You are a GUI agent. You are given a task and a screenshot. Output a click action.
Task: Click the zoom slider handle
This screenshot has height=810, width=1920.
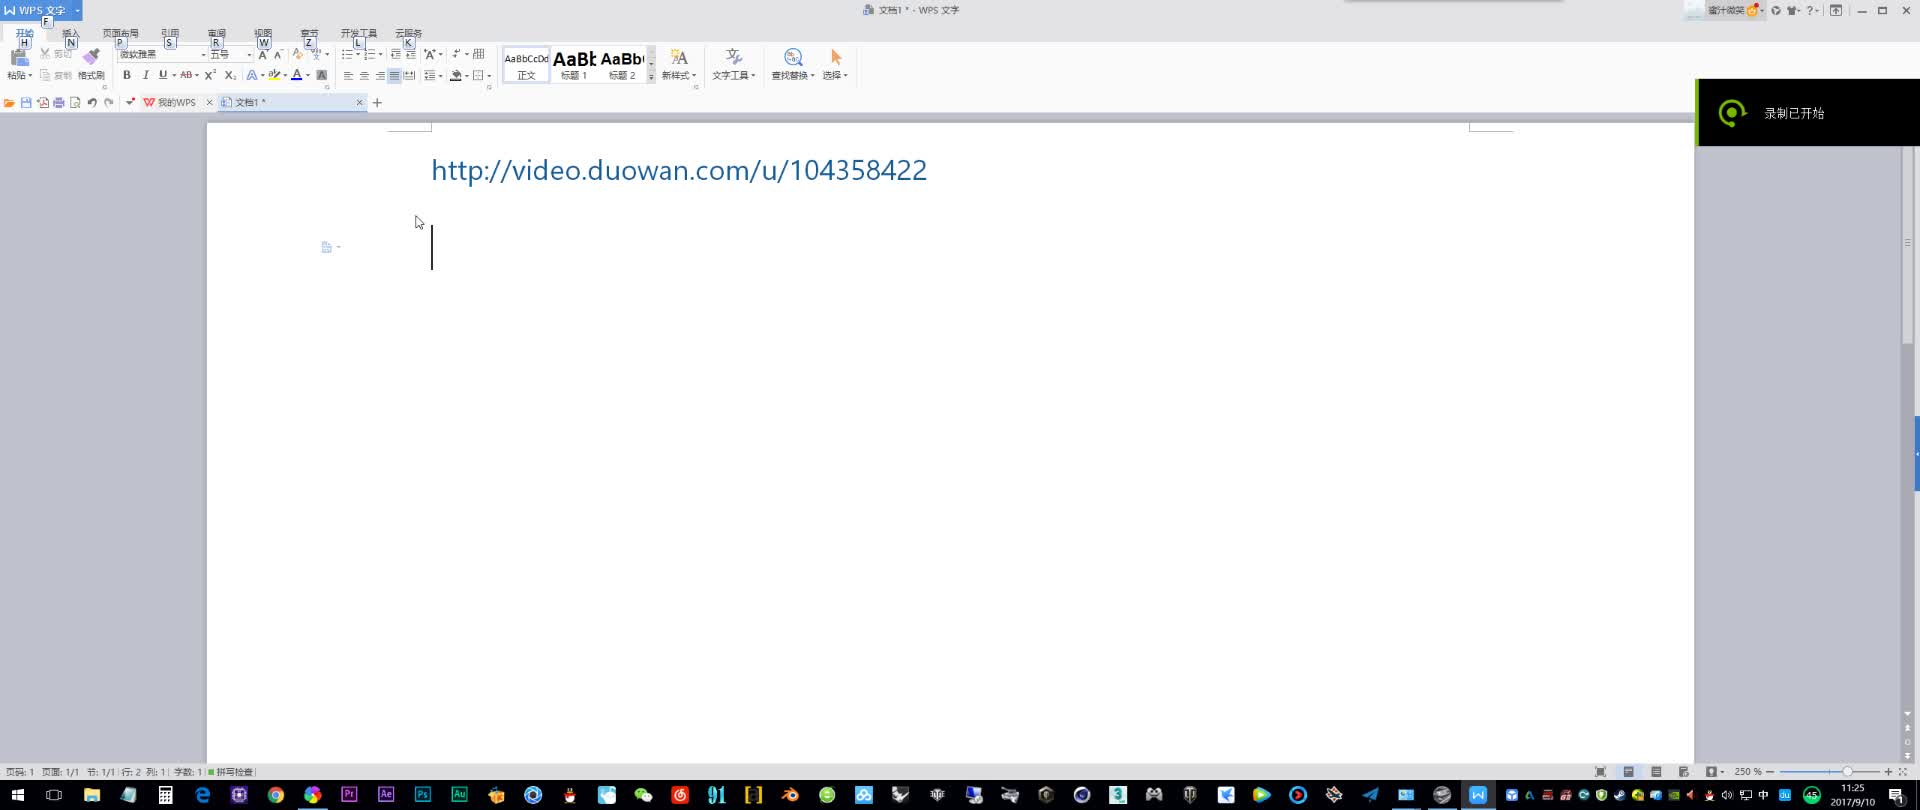coord(1847,772)
